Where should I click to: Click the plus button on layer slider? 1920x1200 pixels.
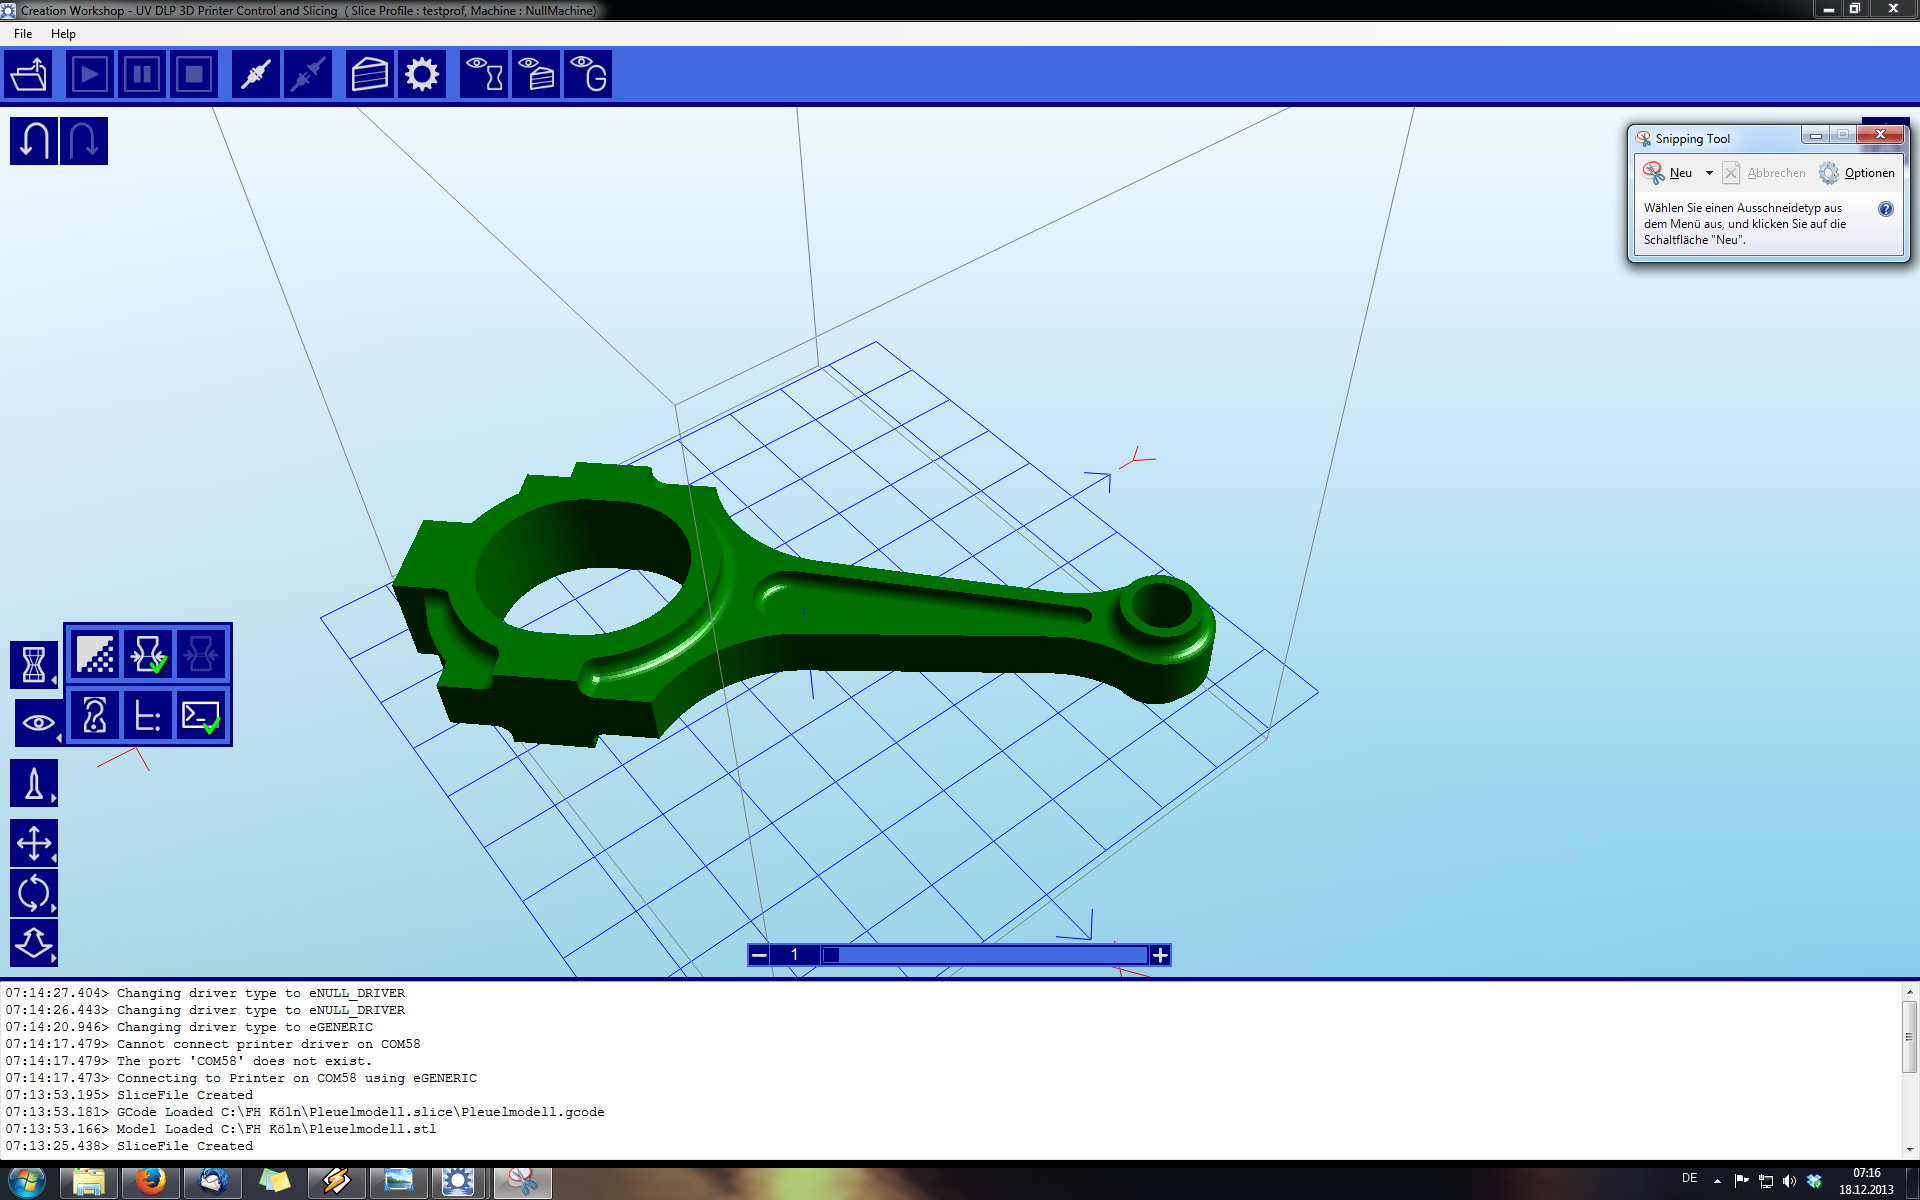point(1160,955)
